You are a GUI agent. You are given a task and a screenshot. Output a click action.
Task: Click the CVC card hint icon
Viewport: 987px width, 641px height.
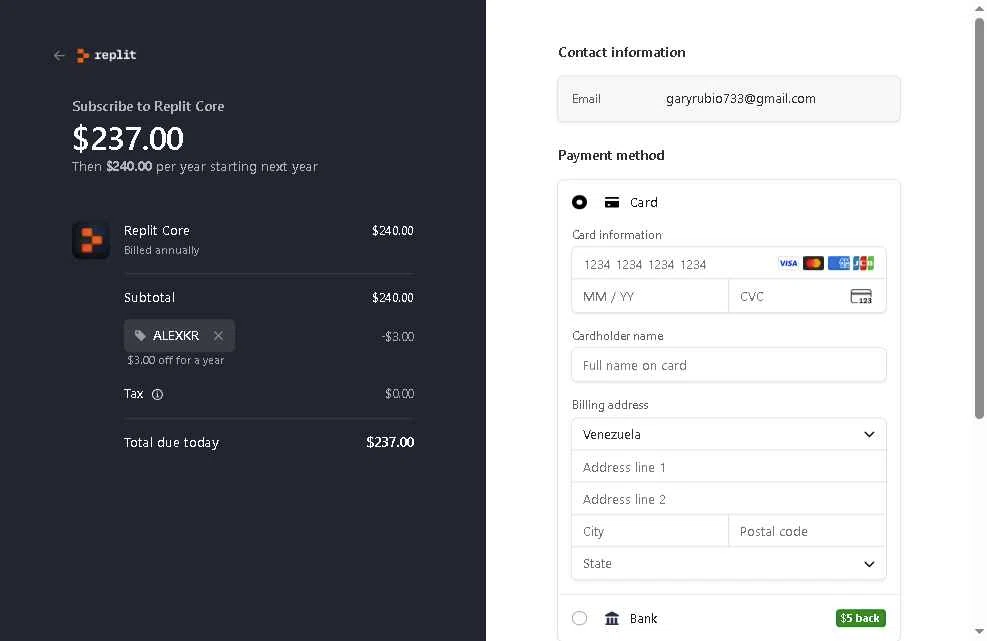[860, 296]
